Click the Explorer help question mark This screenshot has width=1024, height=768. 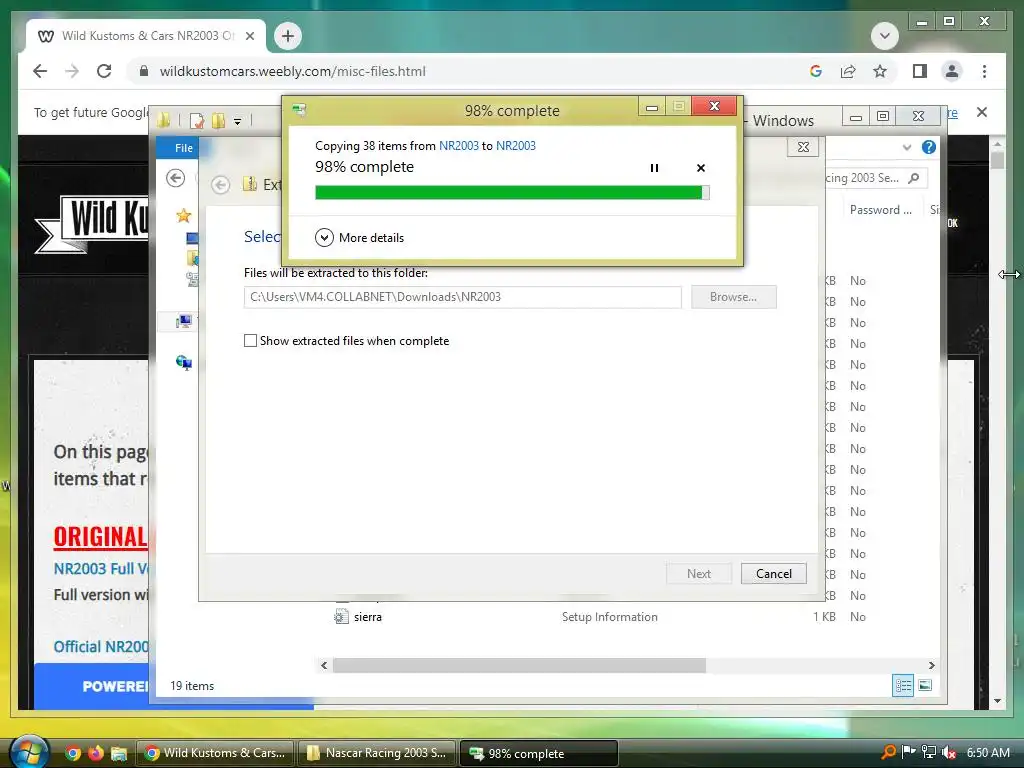pos(928,147)
